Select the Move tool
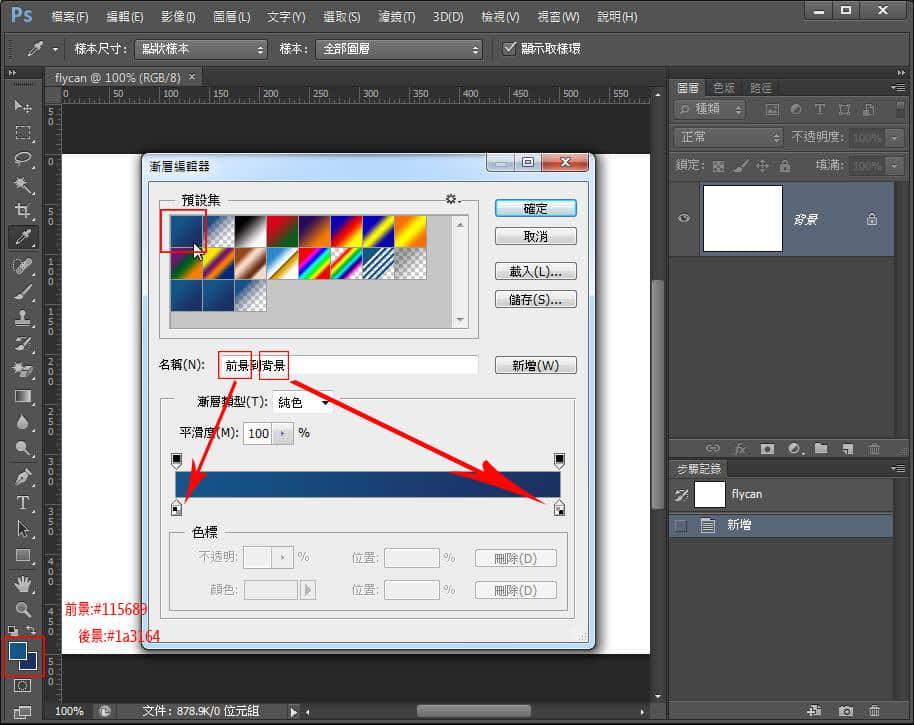 pos(23,105)
